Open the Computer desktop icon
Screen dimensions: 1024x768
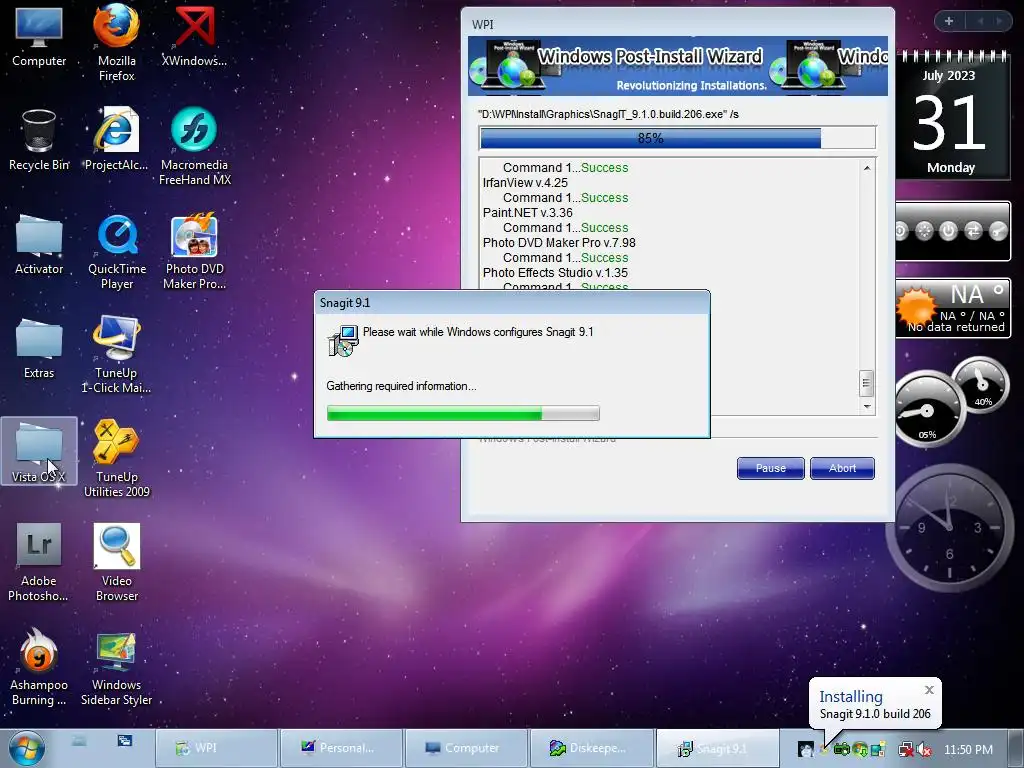[39, 37]
